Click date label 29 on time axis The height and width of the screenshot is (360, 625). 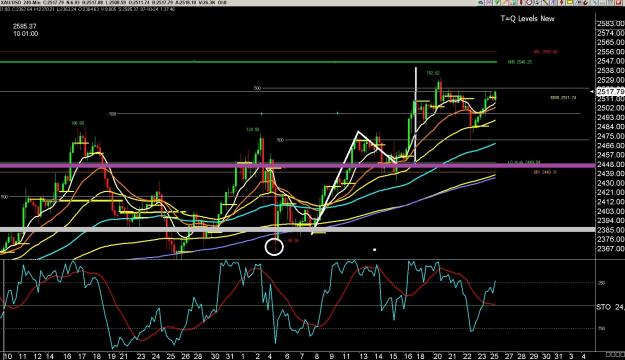[534, 356]
